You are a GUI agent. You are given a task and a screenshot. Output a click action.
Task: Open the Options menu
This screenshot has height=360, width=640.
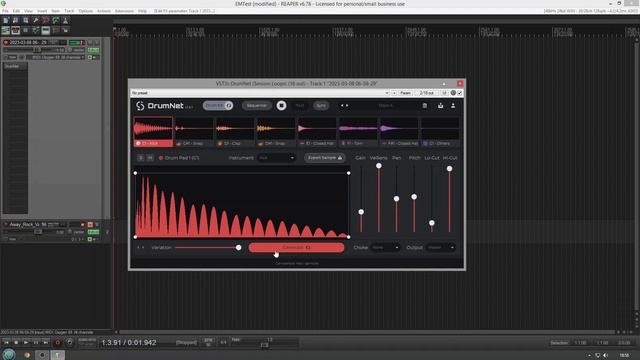85,11
